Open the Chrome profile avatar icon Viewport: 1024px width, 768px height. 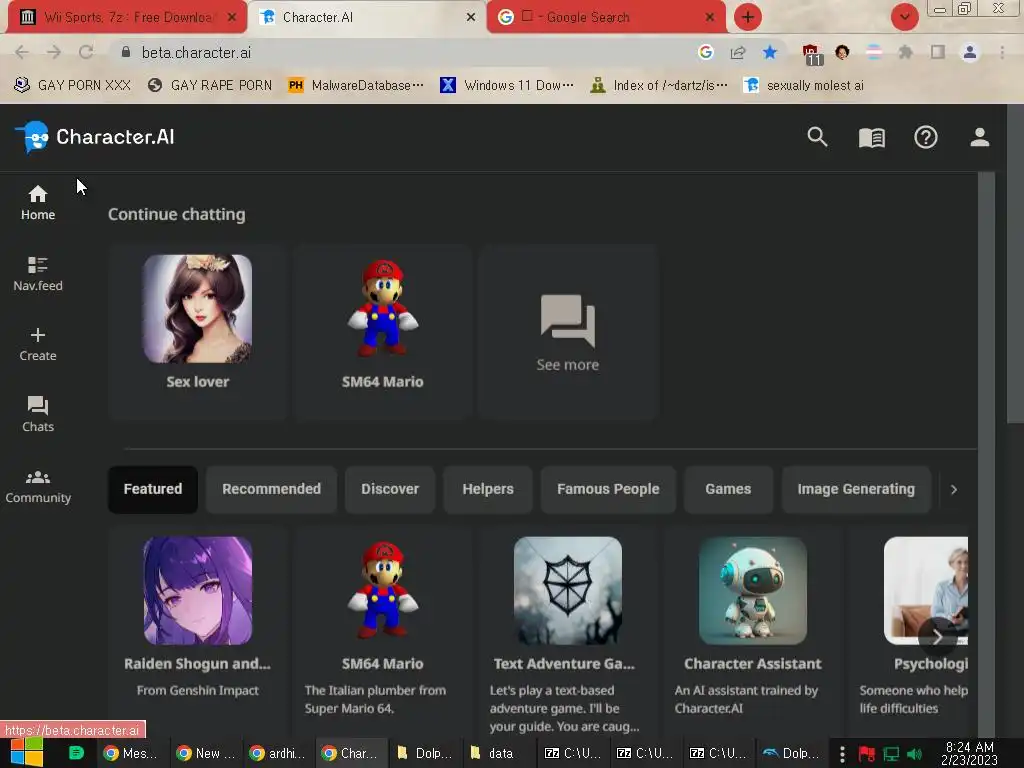[x=970, y=52]
